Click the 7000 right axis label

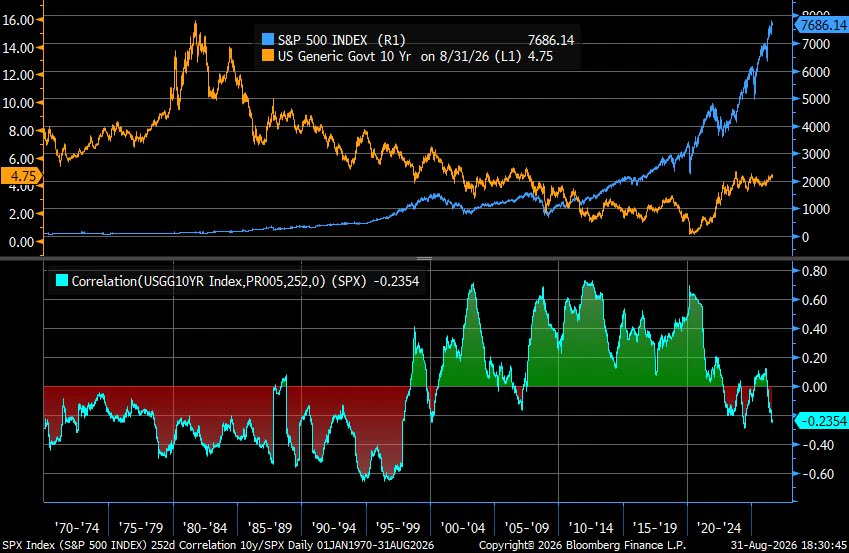click(x=815, y=44)
